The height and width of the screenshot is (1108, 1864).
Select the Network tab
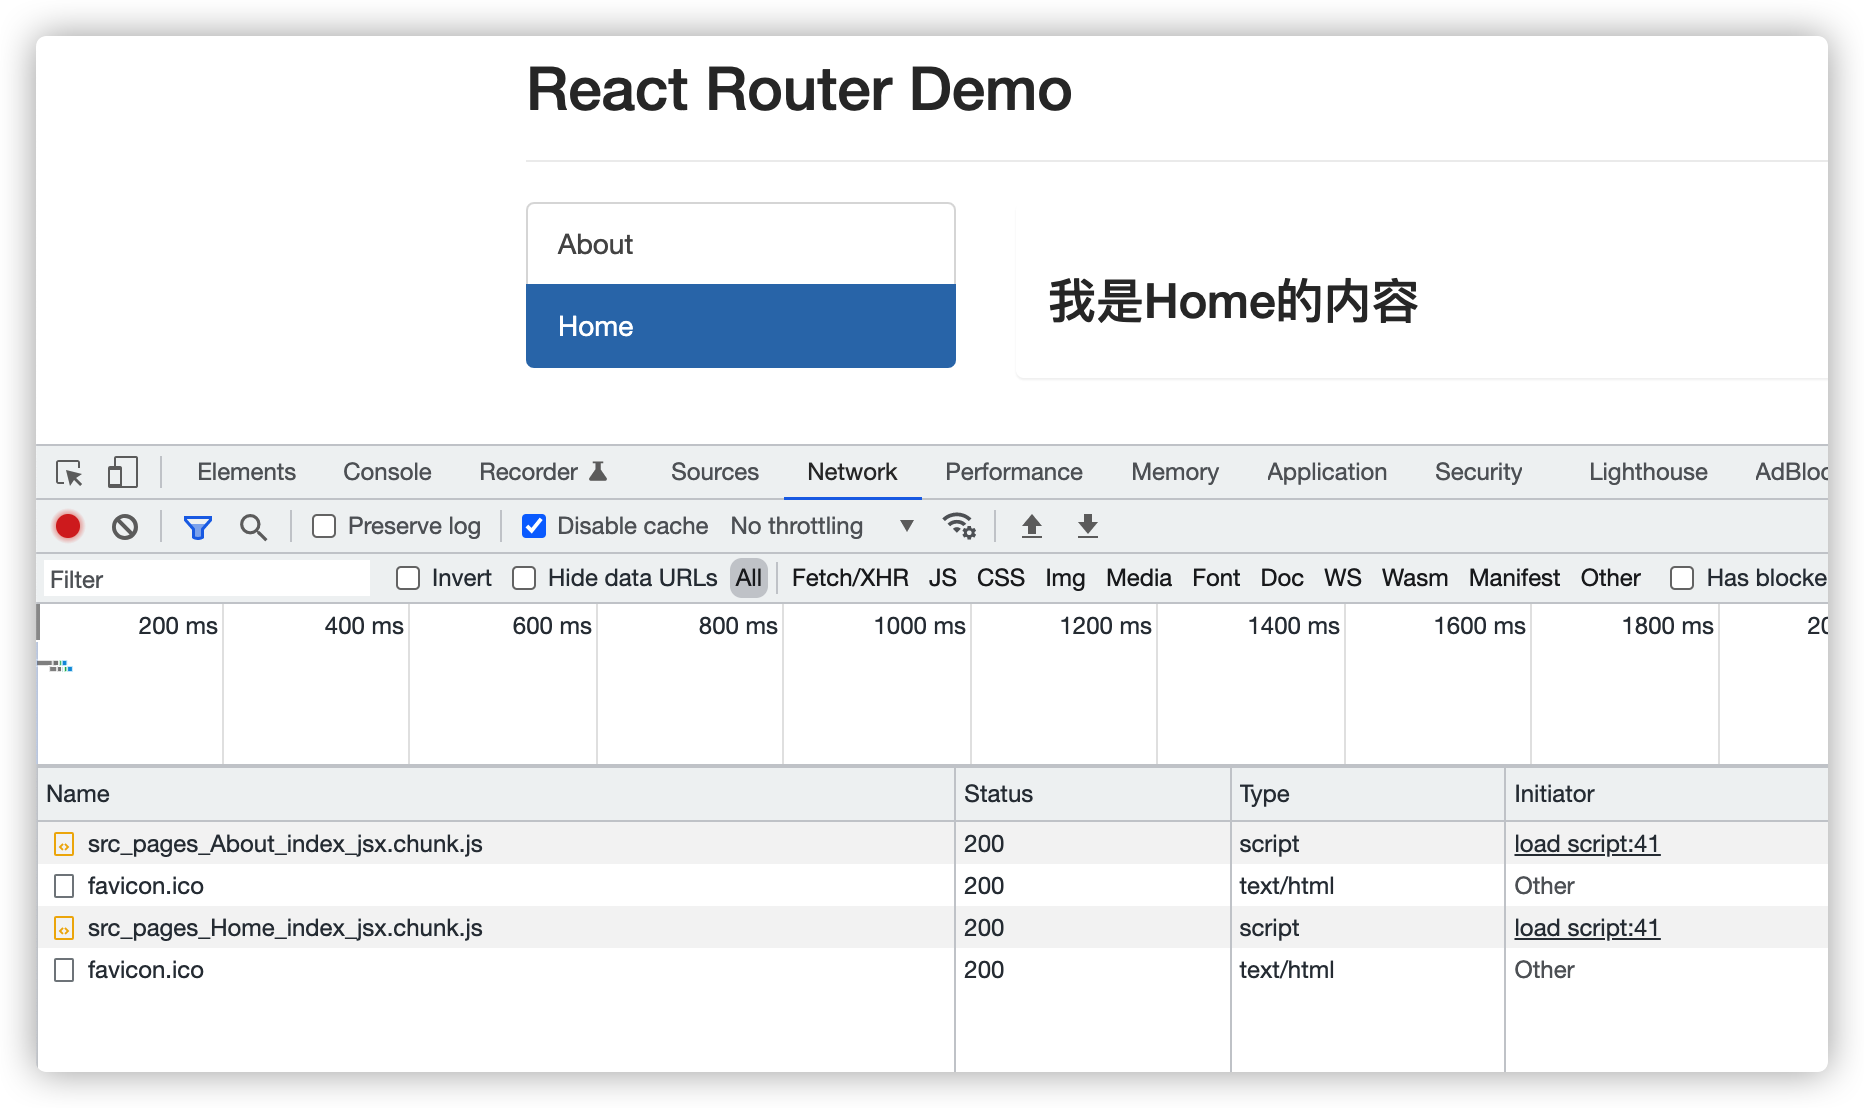pyautogui.click(x=852, y=472)
